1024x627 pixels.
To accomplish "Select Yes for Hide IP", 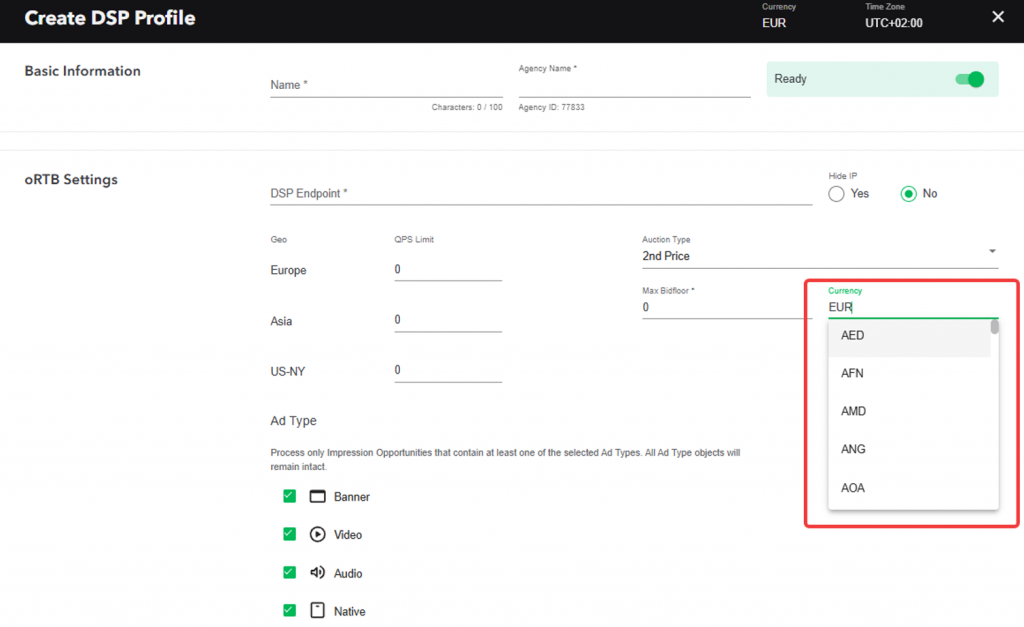I will (836, 194).
